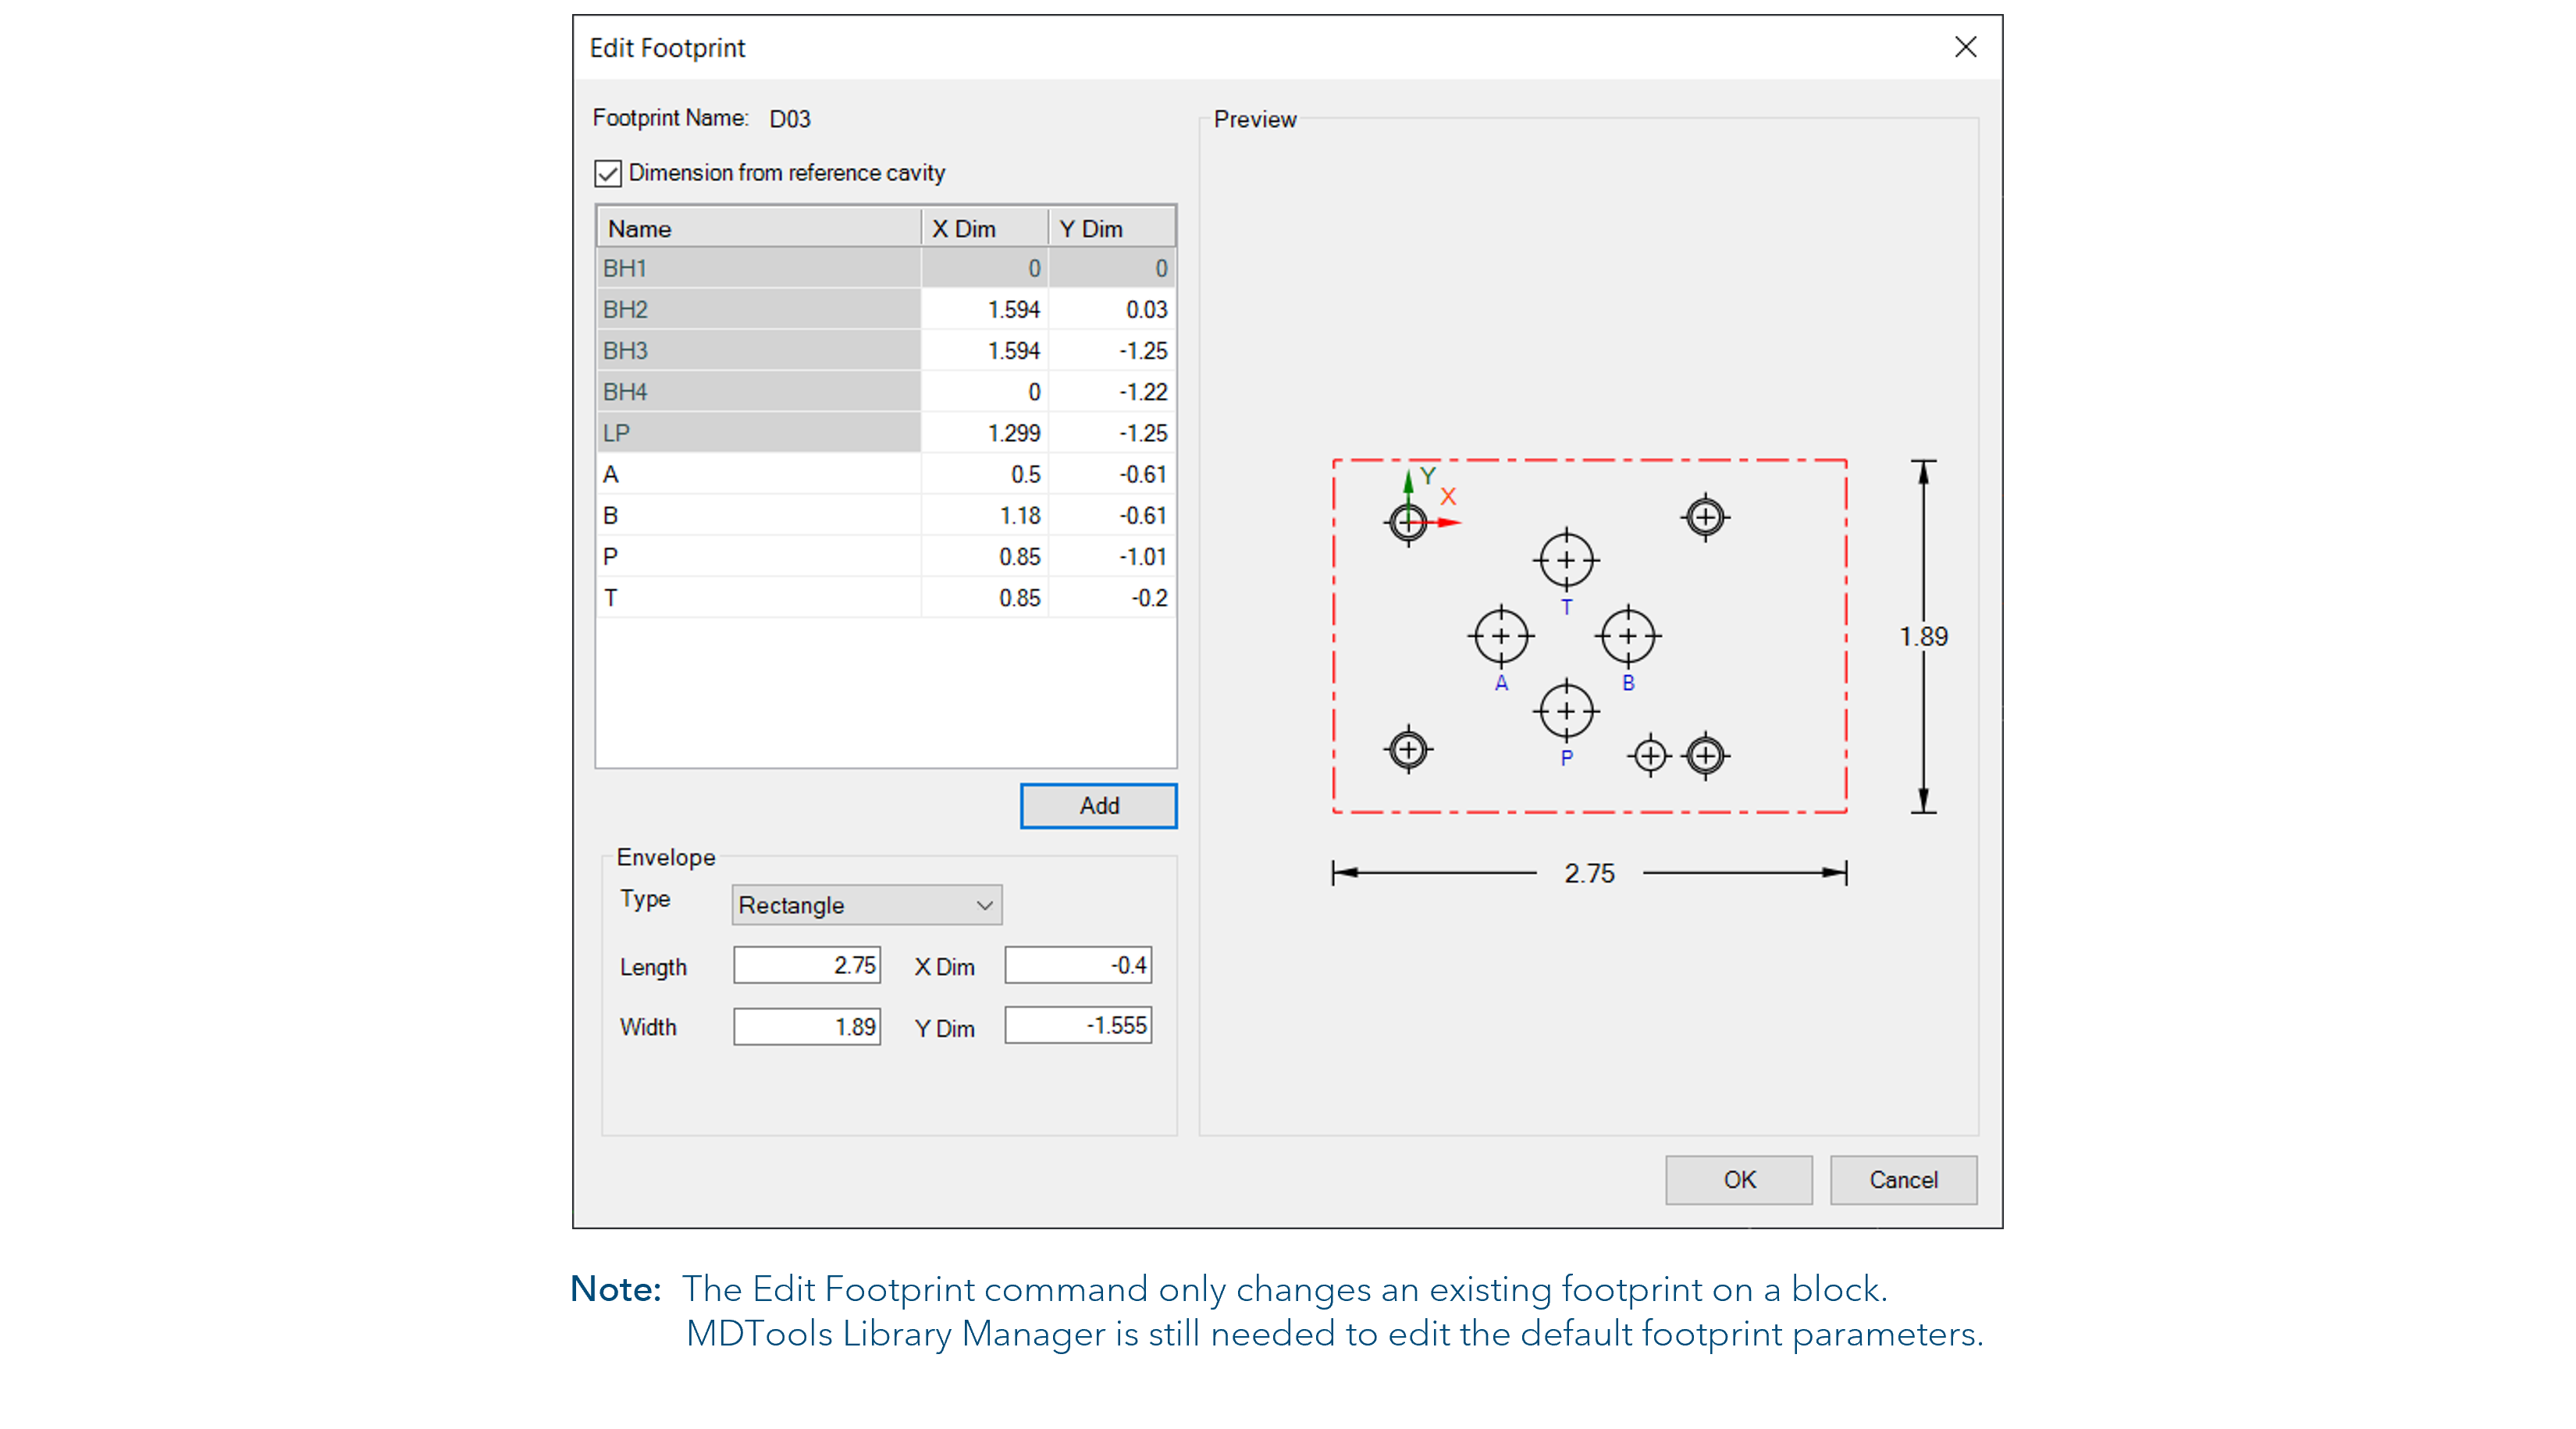Confirm with the OK button
Viewport: 2576px width, 1429px height.
(1738, 1180)
